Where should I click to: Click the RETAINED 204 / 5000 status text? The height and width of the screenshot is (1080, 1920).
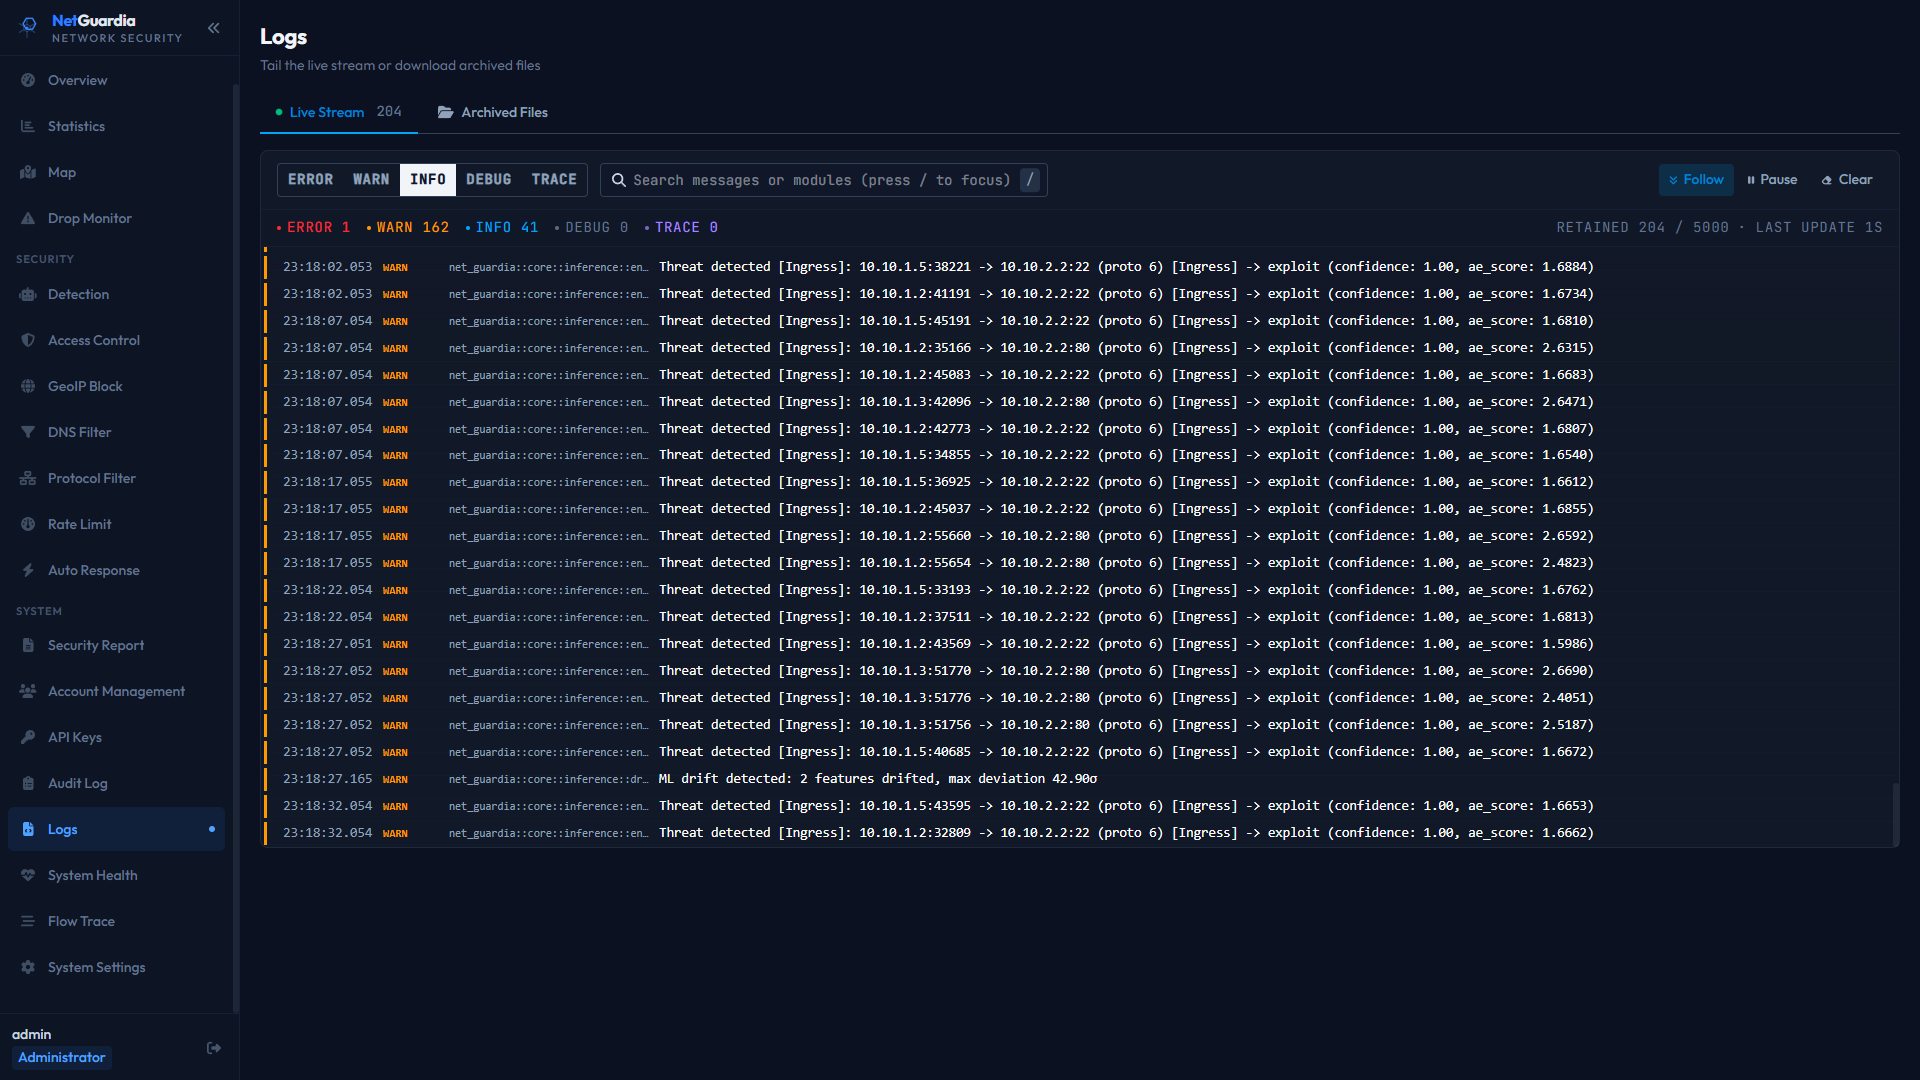[1642, 227]
